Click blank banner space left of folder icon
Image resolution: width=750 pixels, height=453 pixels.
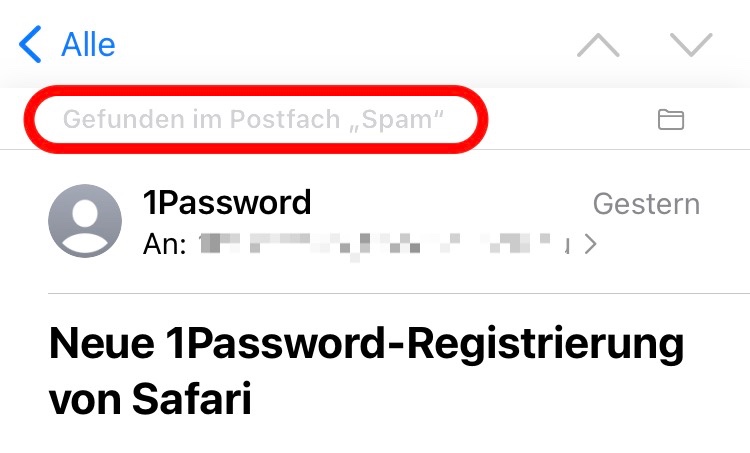click(570, 120)
